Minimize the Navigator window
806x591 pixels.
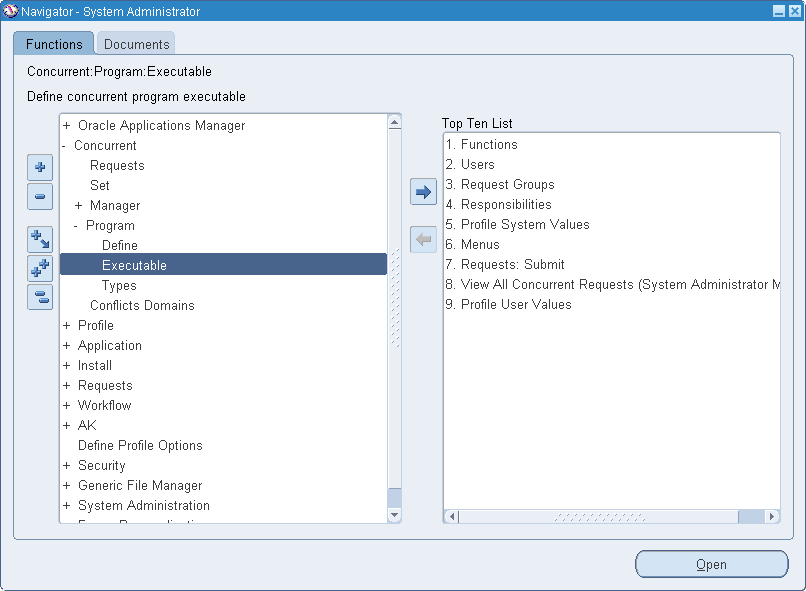[779, 11]
